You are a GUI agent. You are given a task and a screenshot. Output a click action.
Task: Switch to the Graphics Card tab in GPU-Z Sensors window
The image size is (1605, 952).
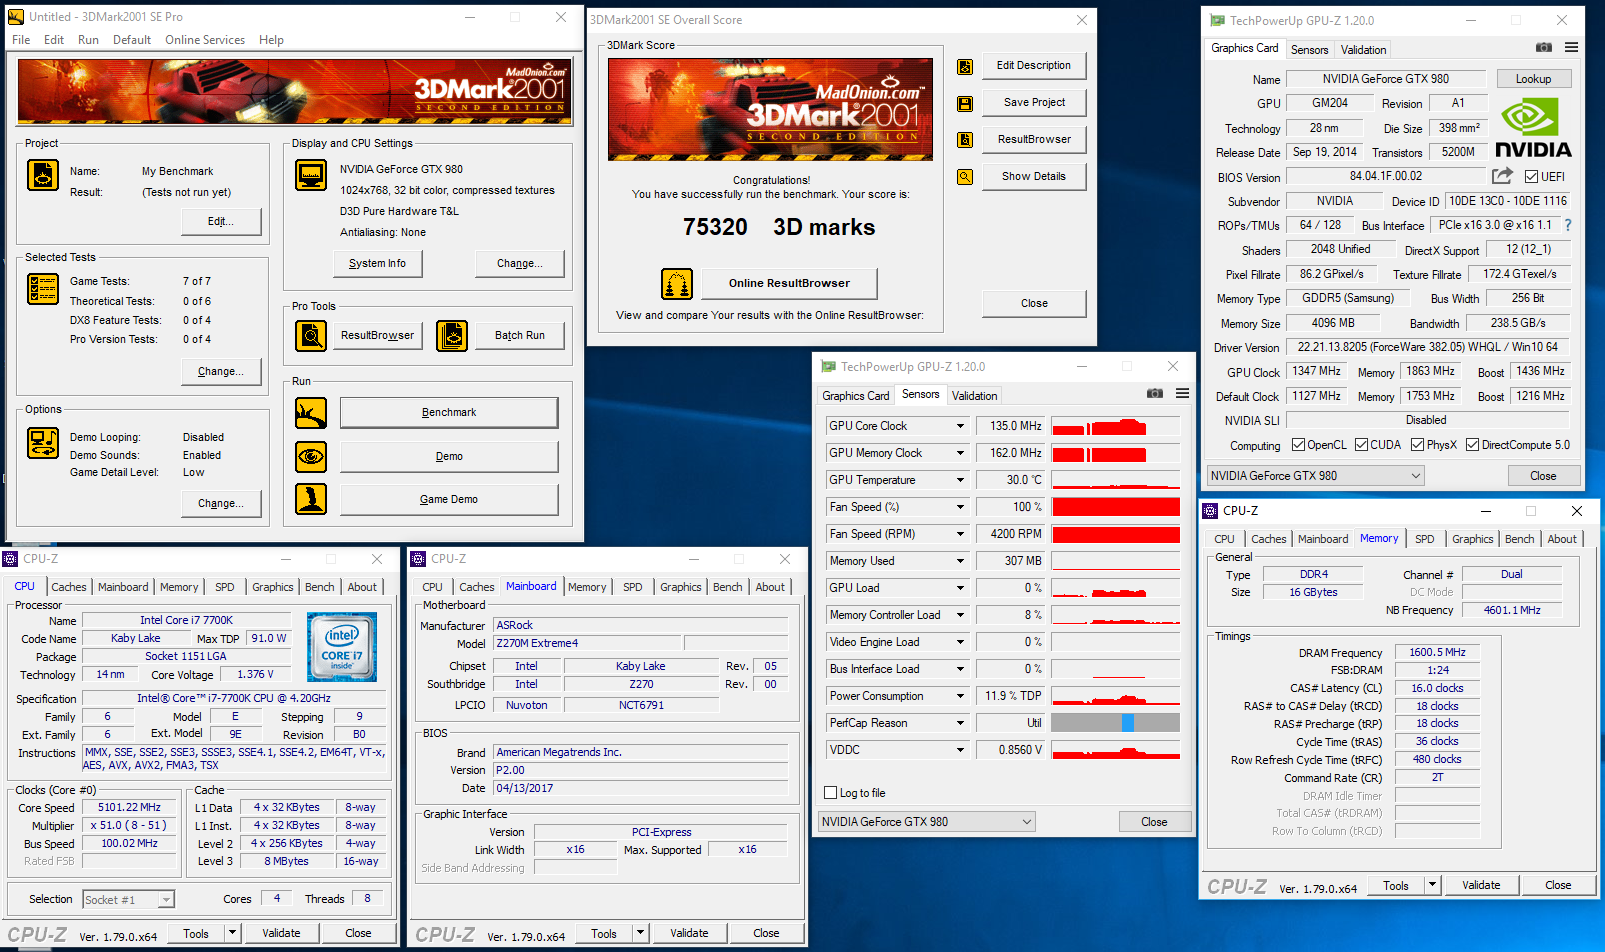pos(856,396)
